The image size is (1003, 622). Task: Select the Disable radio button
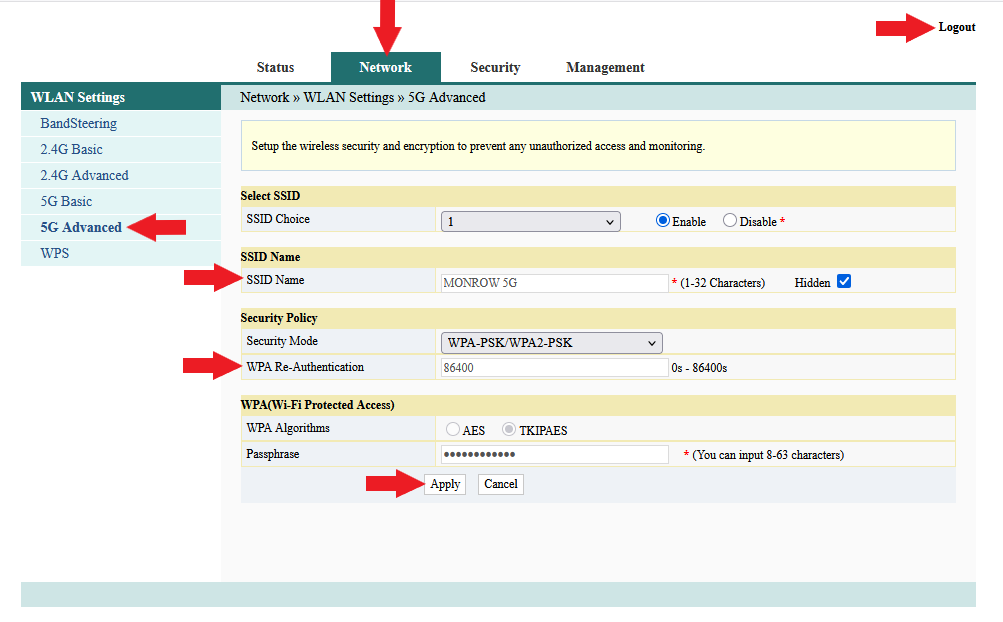coord(730,221)
